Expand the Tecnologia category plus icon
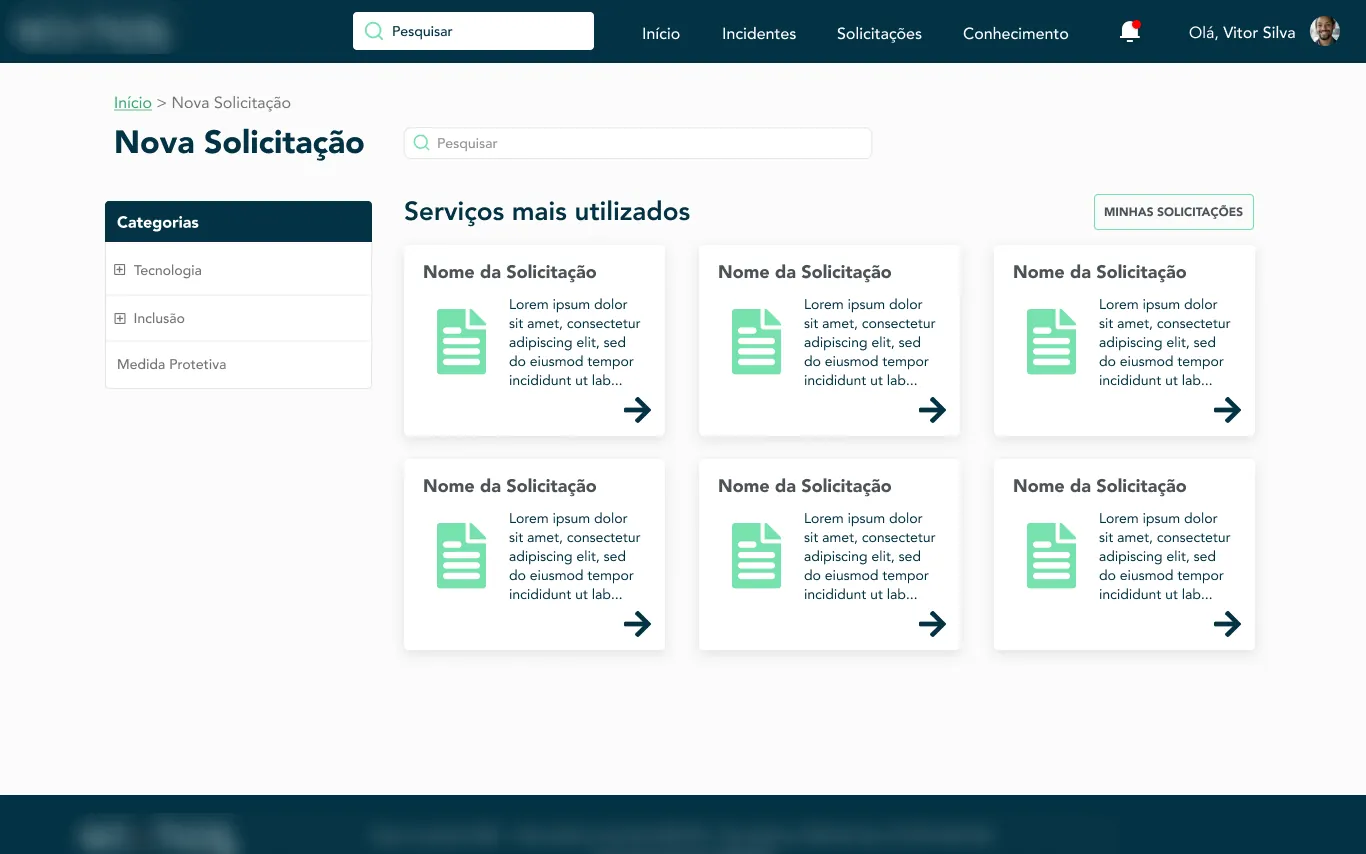Viewport: 1366px width, 854px height. [120, 270]
